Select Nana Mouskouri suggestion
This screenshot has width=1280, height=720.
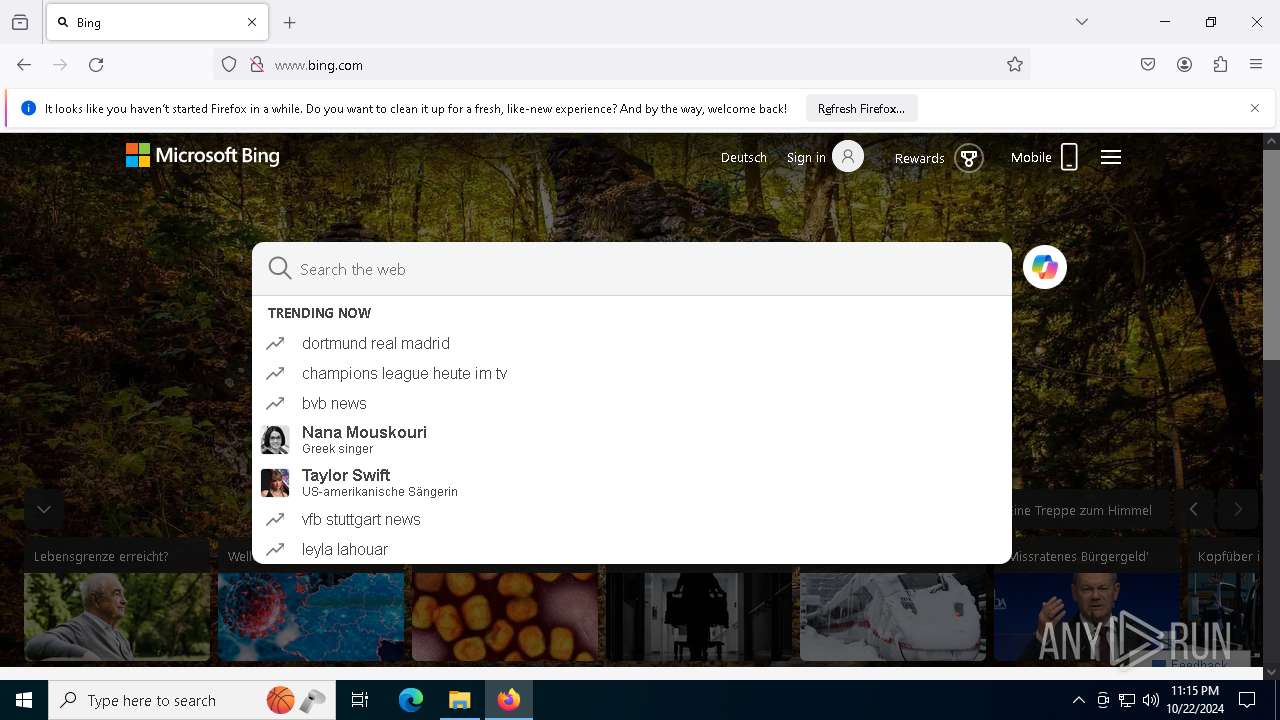pos(632,440)
